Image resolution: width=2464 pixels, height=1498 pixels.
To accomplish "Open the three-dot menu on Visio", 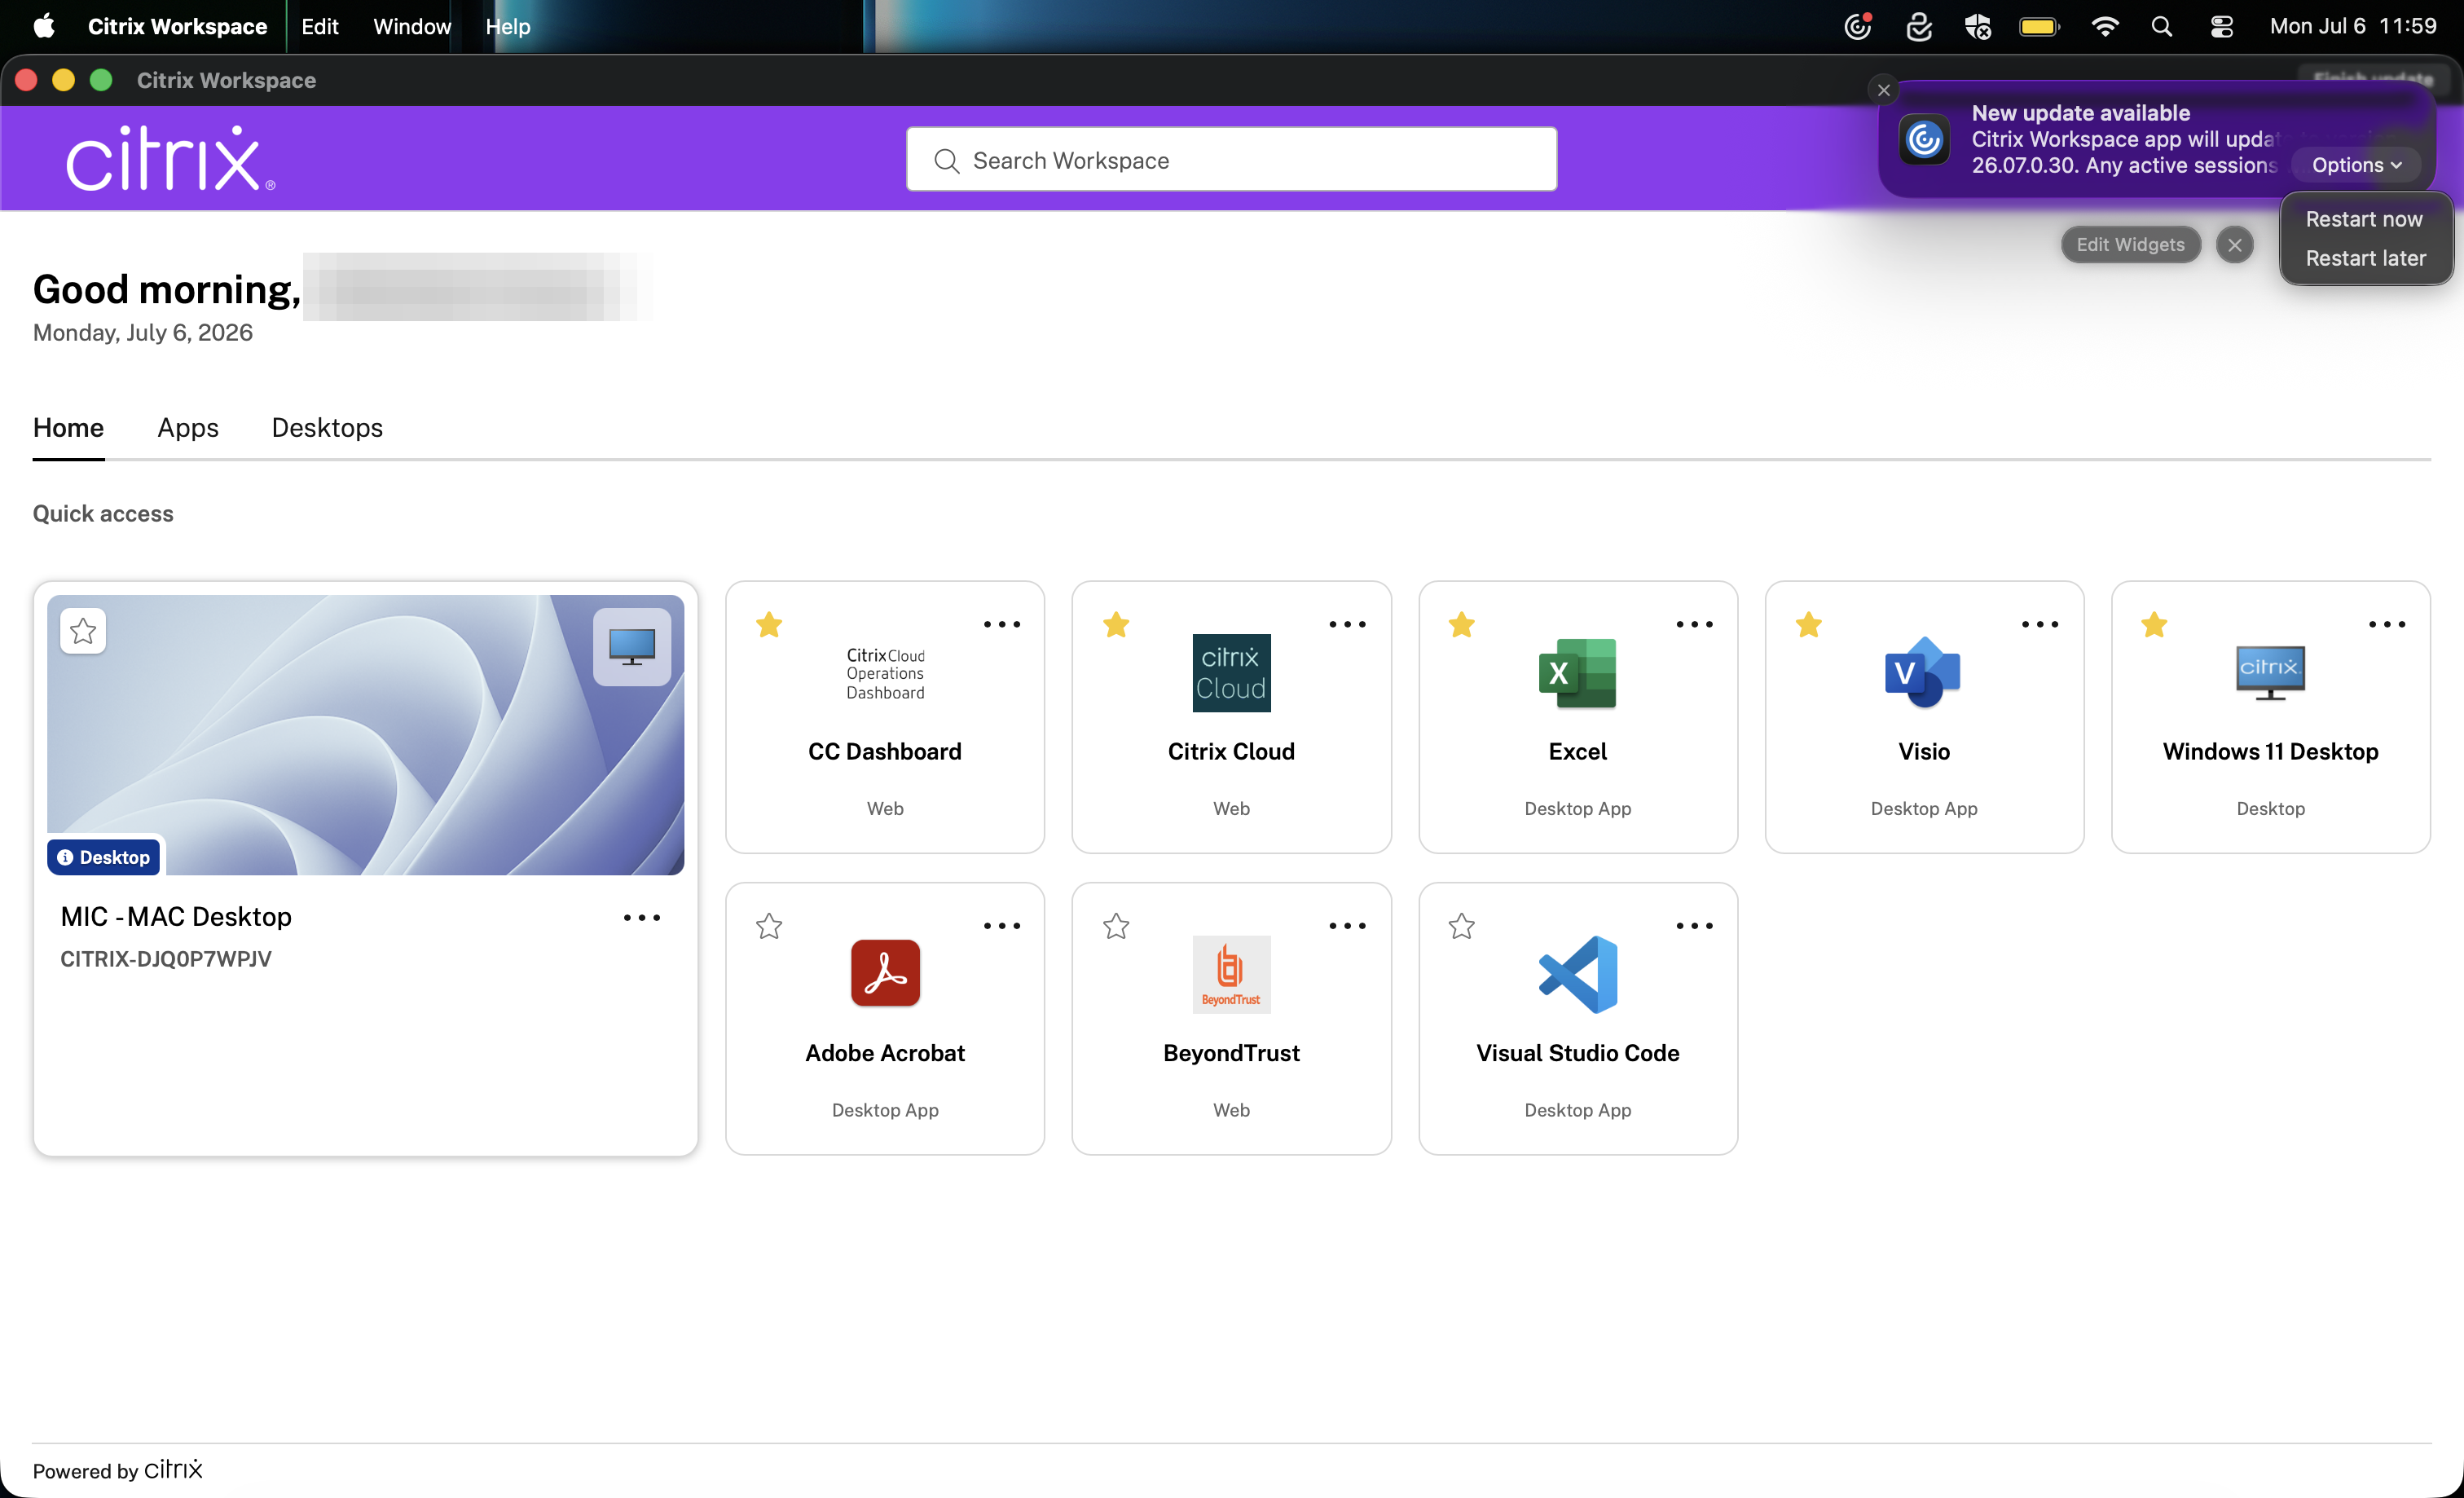I will click(2040, 624).
